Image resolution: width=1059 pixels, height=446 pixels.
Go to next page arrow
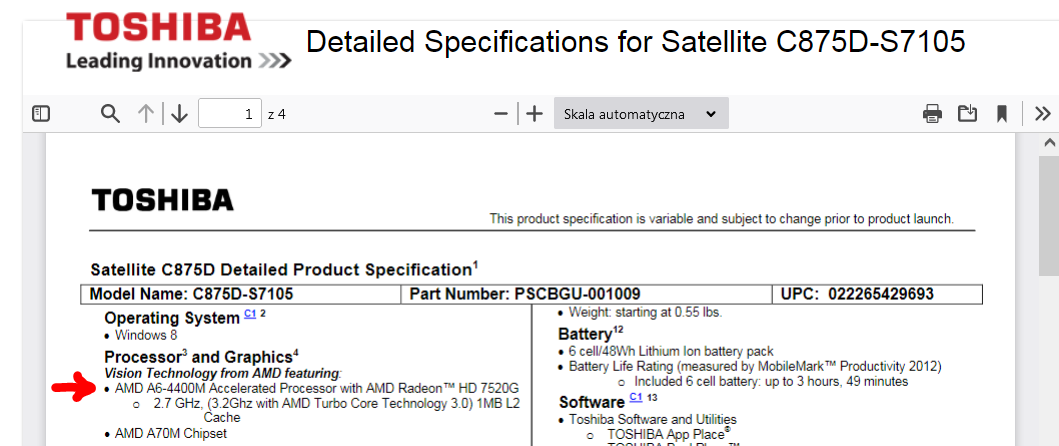click(179, 114)
